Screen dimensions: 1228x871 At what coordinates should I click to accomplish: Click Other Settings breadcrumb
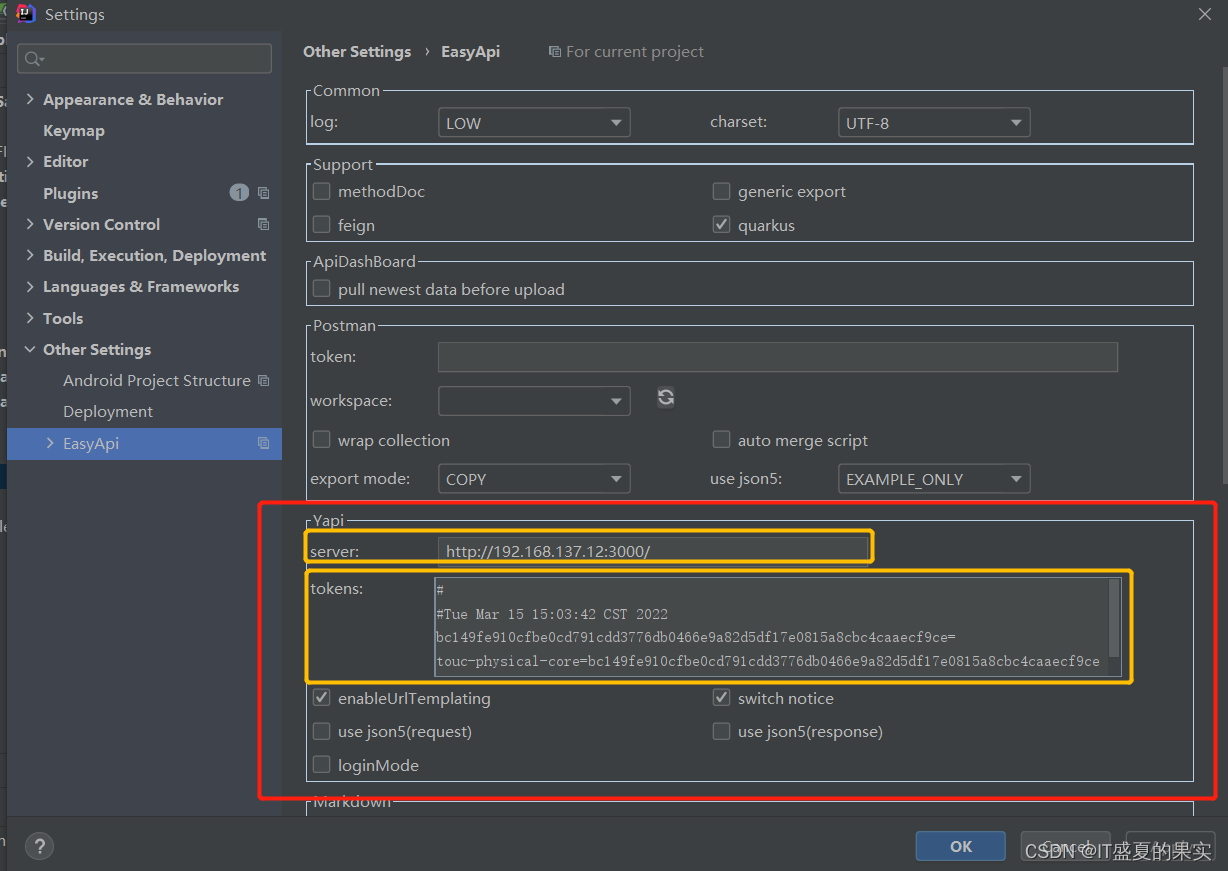click(x=357, y=51)
